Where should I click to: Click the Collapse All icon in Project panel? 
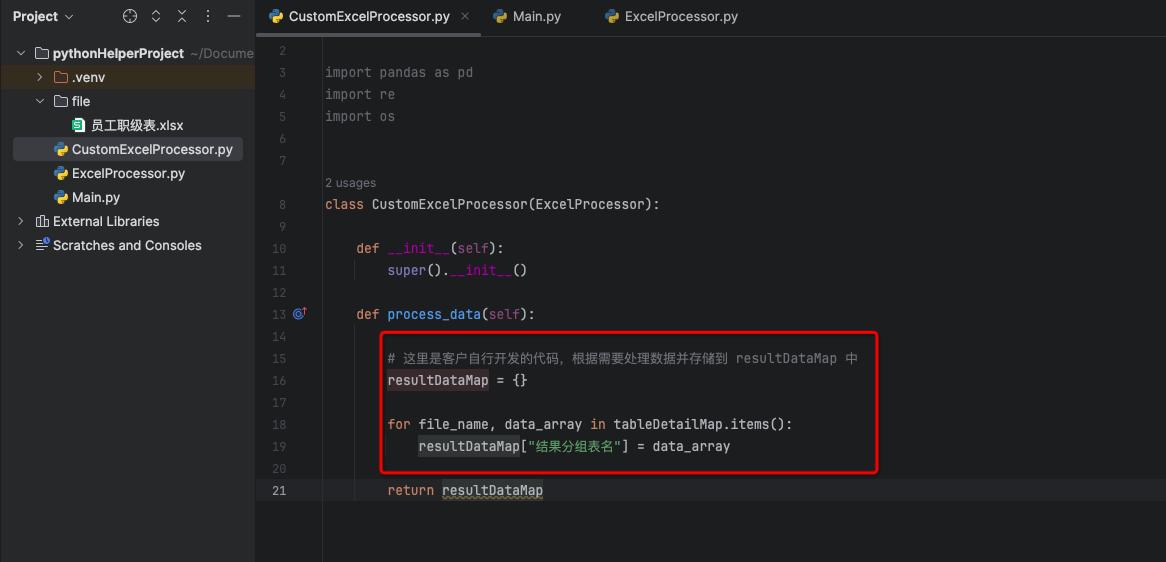(182, 17)
